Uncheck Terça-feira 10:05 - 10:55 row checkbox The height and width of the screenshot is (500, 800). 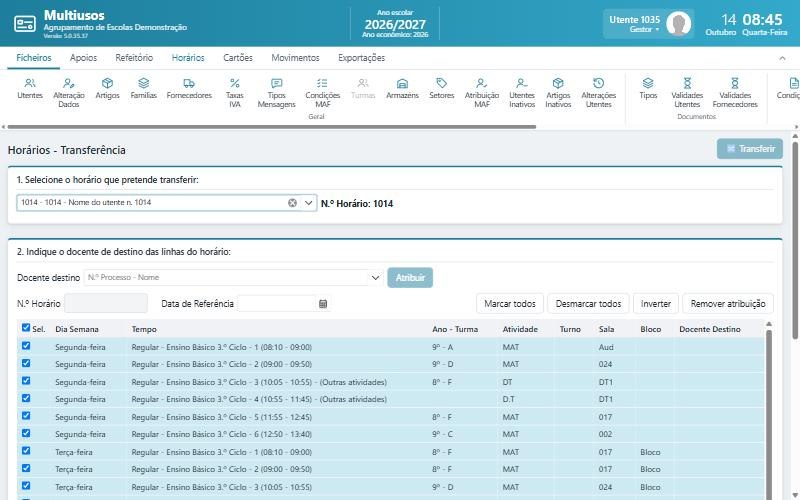(x=26, y=486)
